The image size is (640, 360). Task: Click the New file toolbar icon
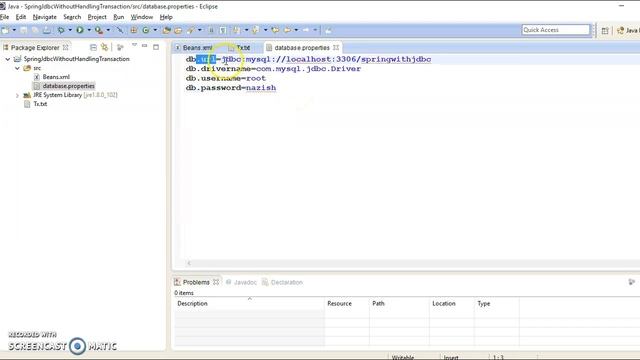click(x=5, y=30)
